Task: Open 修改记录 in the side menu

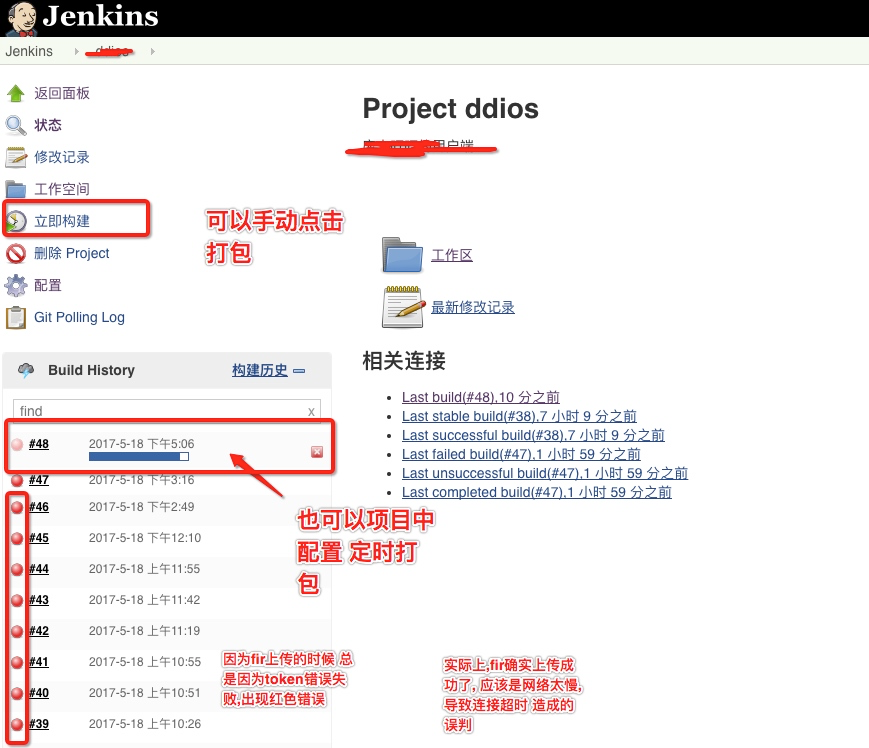Action: click(62, 157)
